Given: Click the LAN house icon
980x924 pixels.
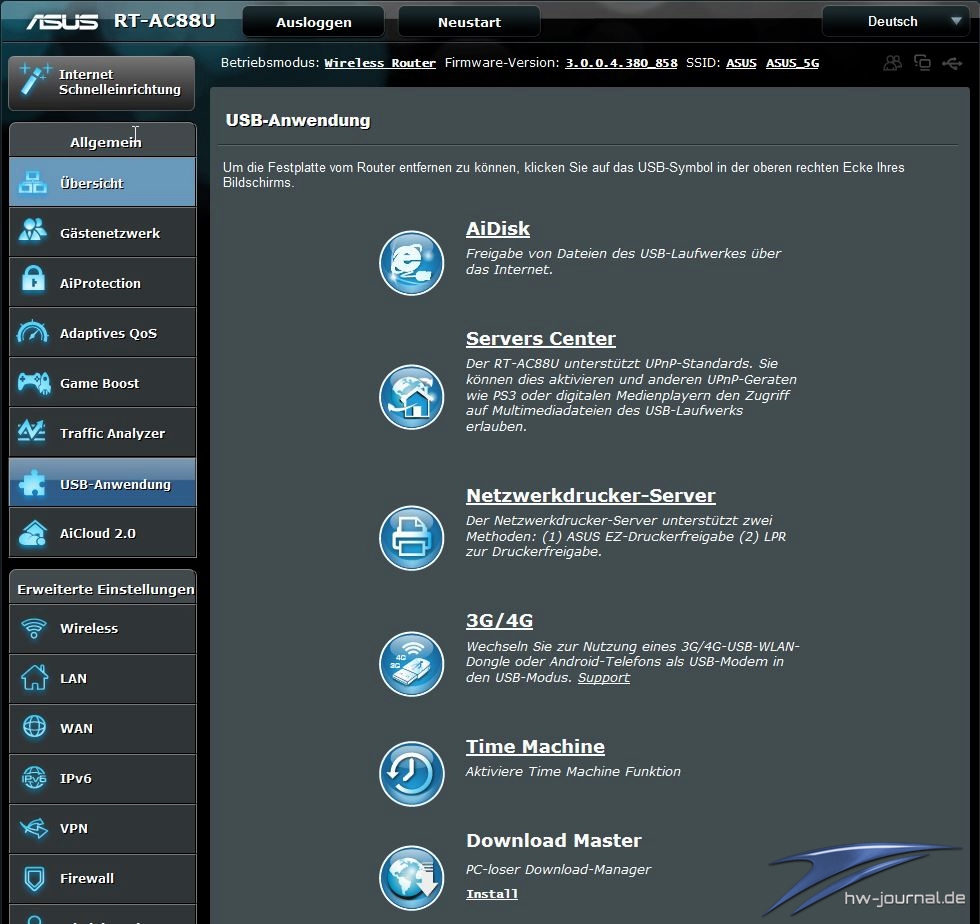Looking at the screenshot, I should [x=34, y=677].
